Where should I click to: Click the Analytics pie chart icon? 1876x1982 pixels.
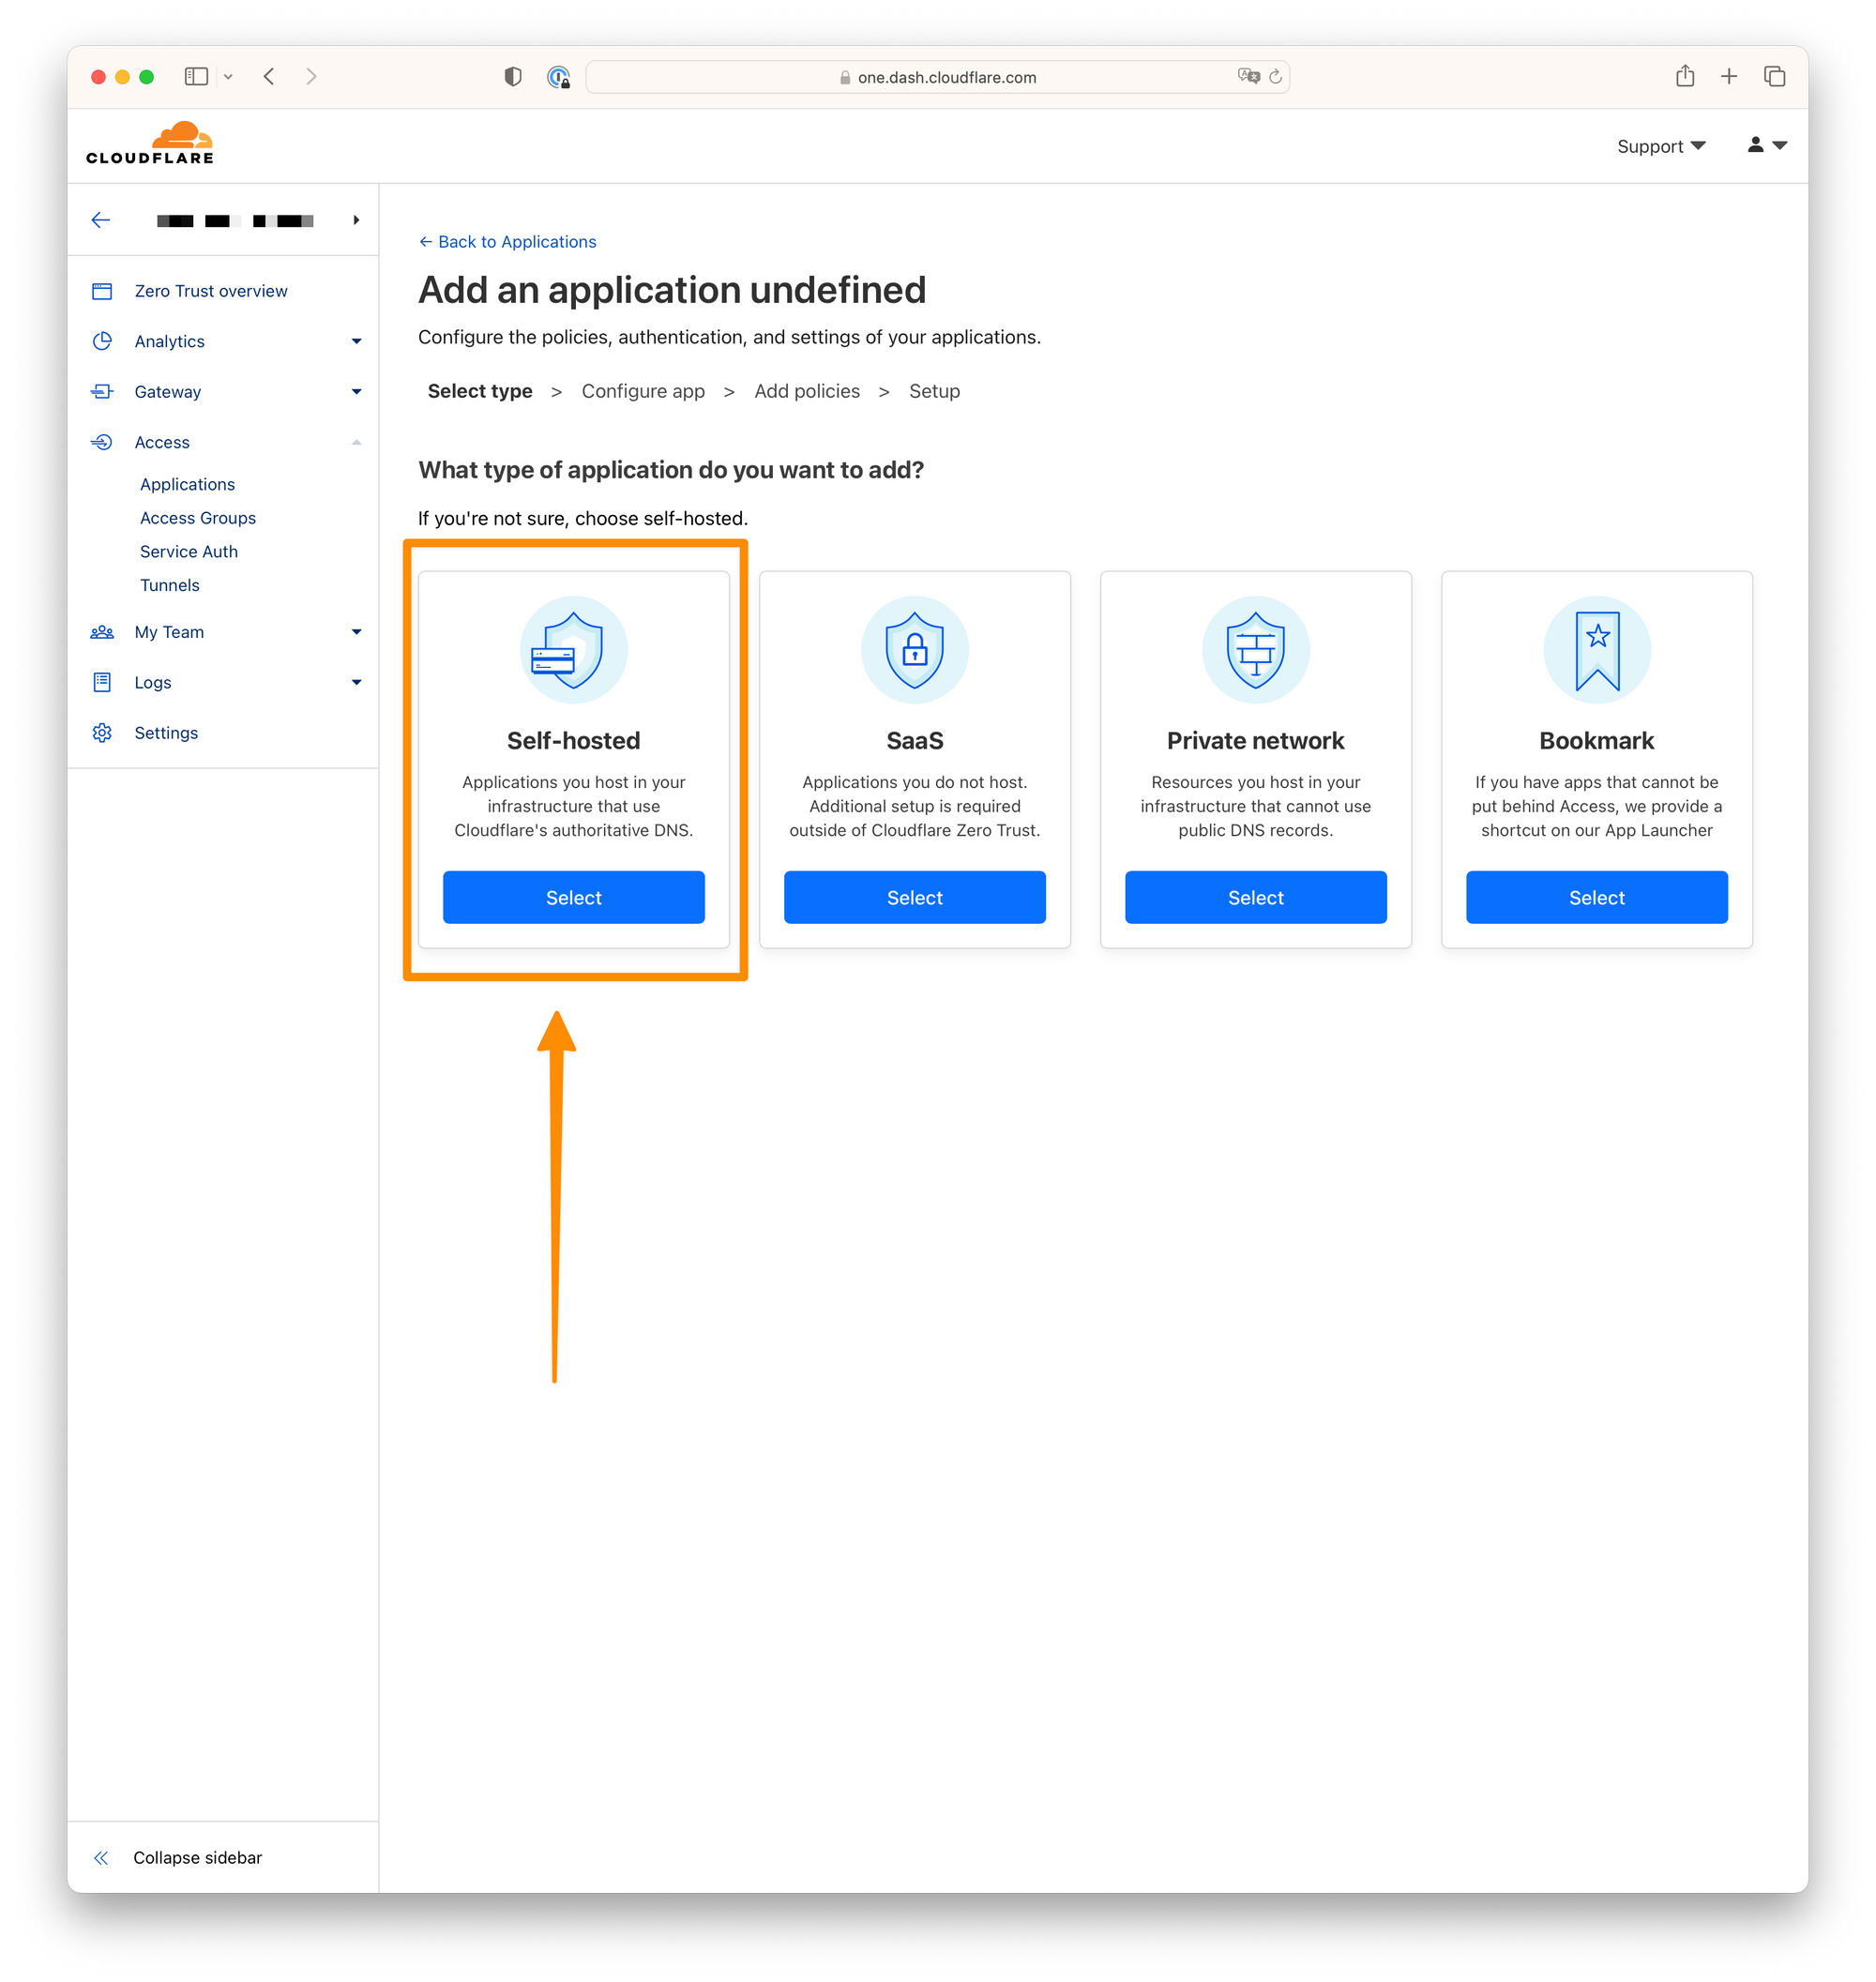point(102,341)
